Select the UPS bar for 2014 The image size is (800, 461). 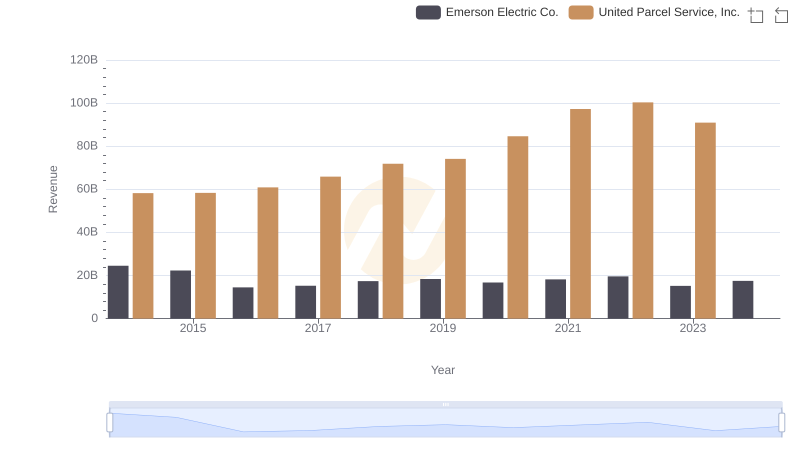coord(143,255)
